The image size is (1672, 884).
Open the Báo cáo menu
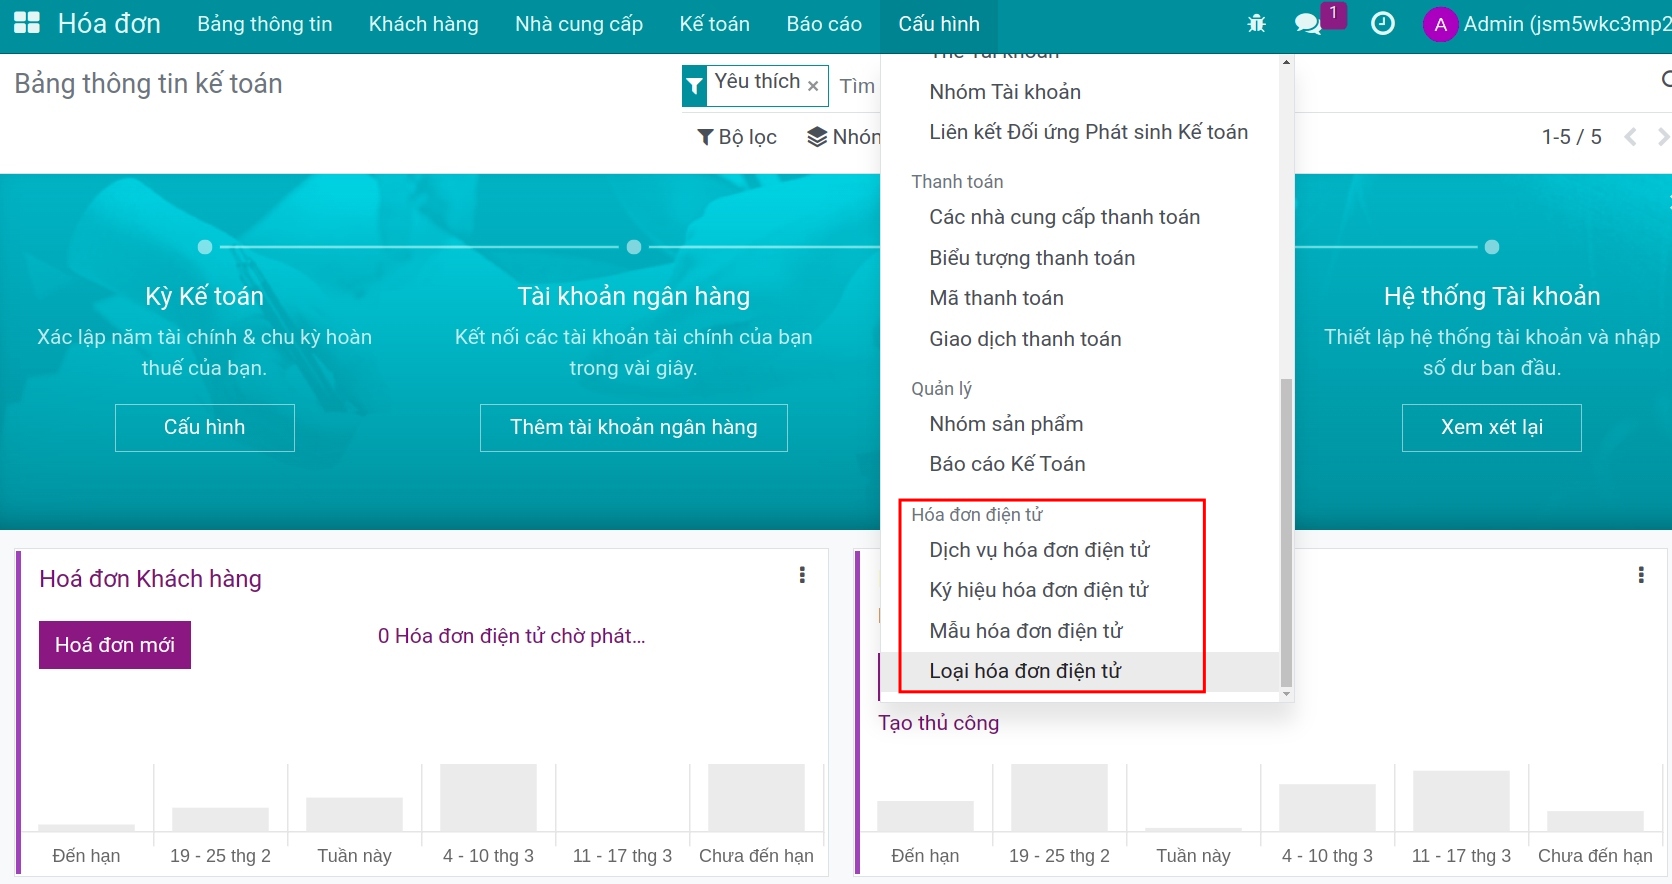coord(825,24)
